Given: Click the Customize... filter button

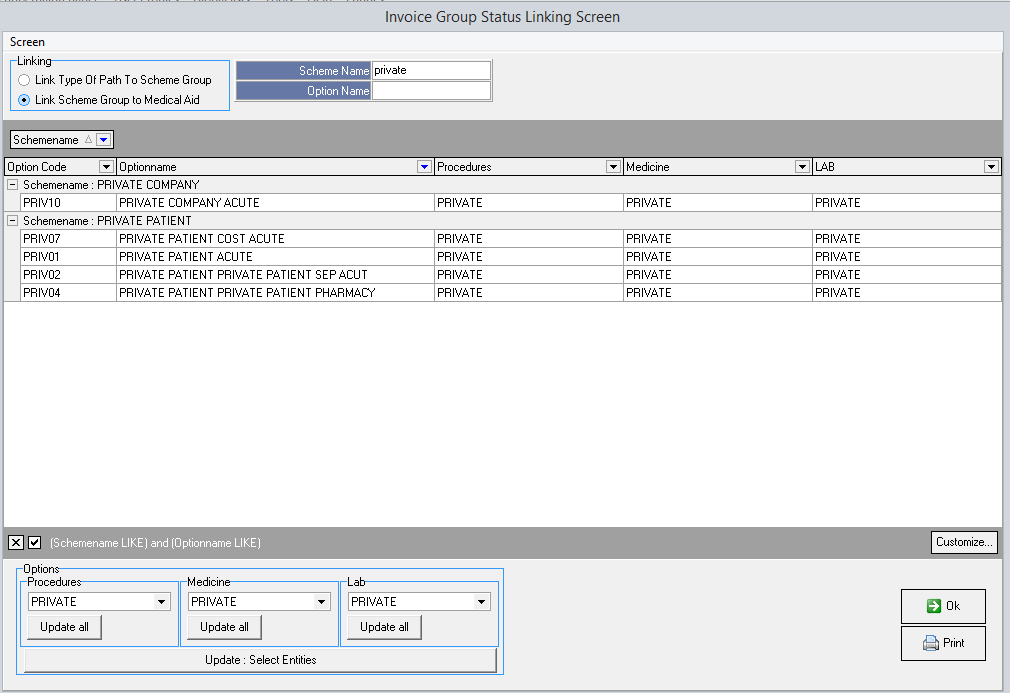Looking at the screenshot, I should click(964, 542).
